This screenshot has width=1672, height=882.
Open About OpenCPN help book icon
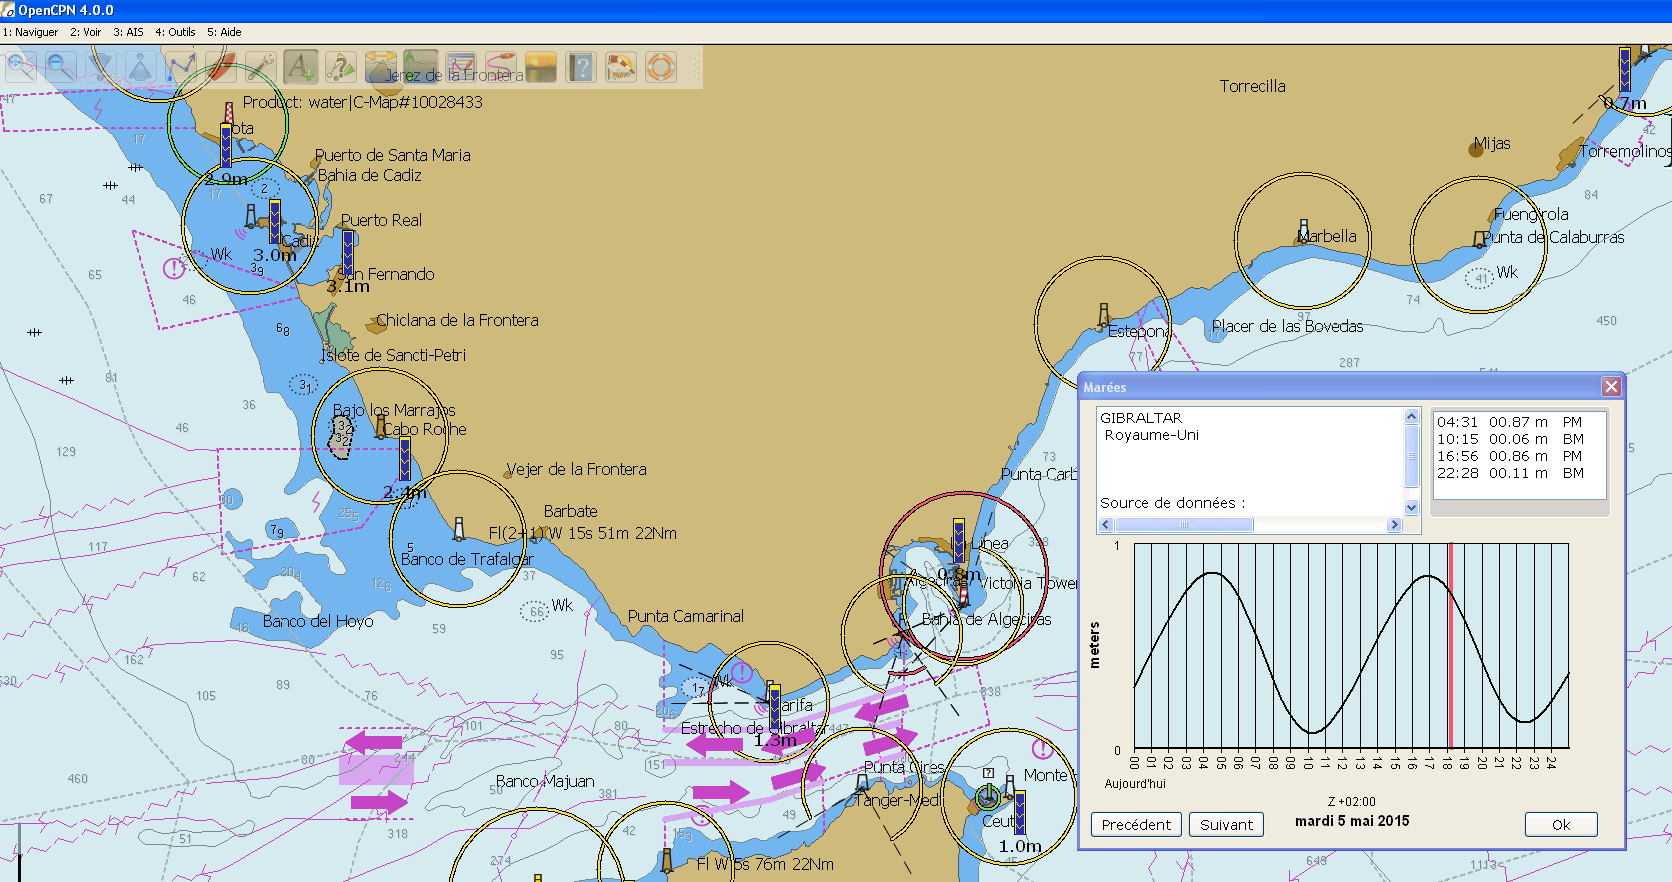click(580, 67)
